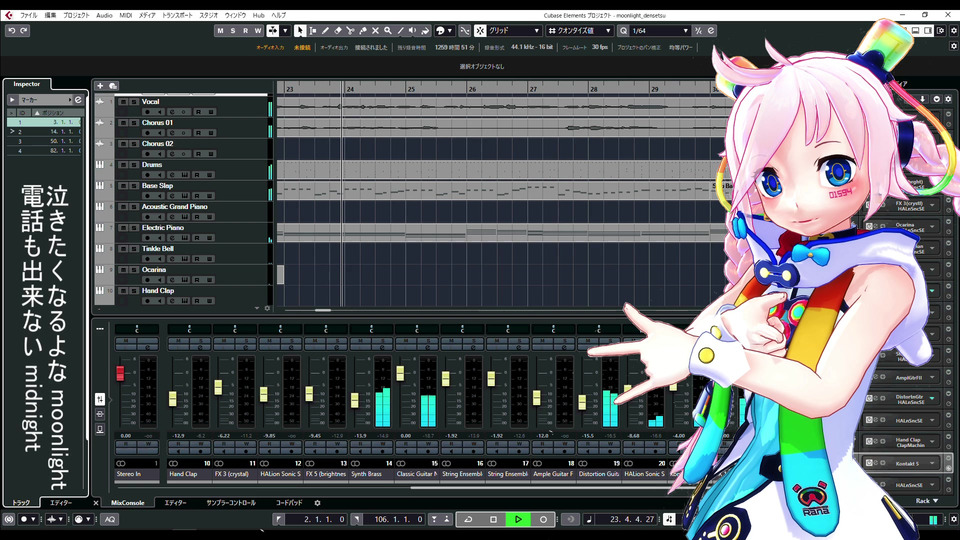Screen dimensions: 960x540
Task: Mute the Vocal track
Action: [x=123, y=102]
